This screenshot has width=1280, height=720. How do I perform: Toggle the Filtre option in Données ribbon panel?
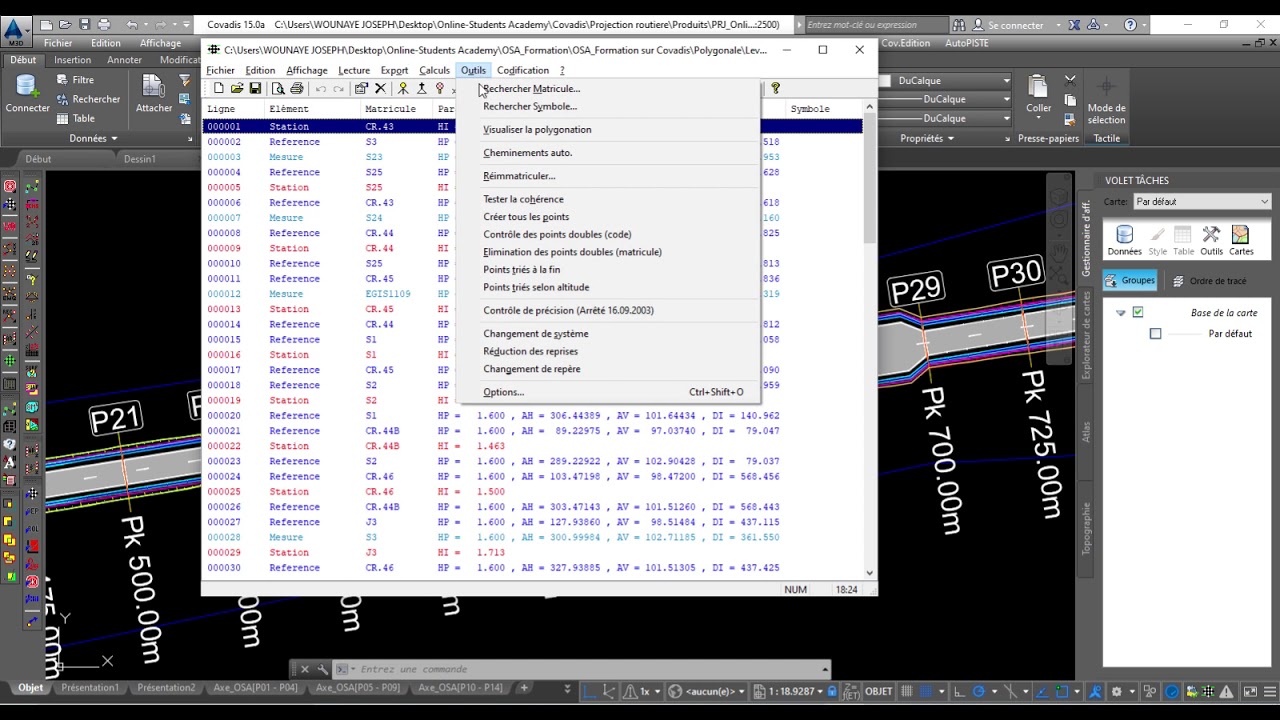tap(75, 80)
